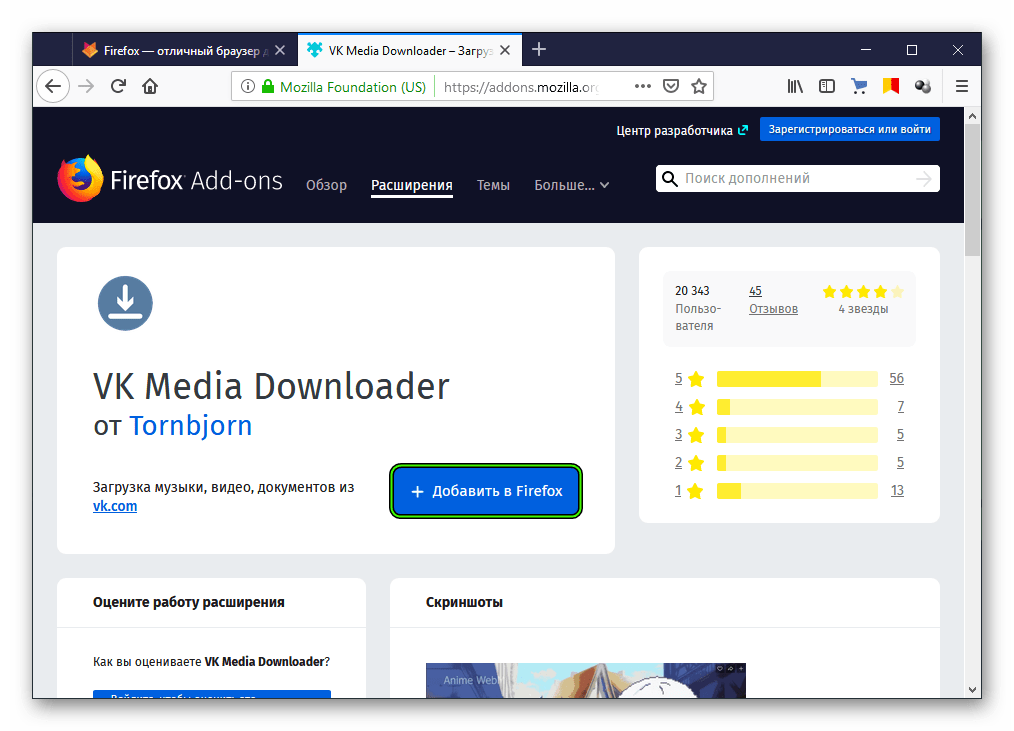
Task: Close the VK Media Downloader tab
Action: point(505,50)
